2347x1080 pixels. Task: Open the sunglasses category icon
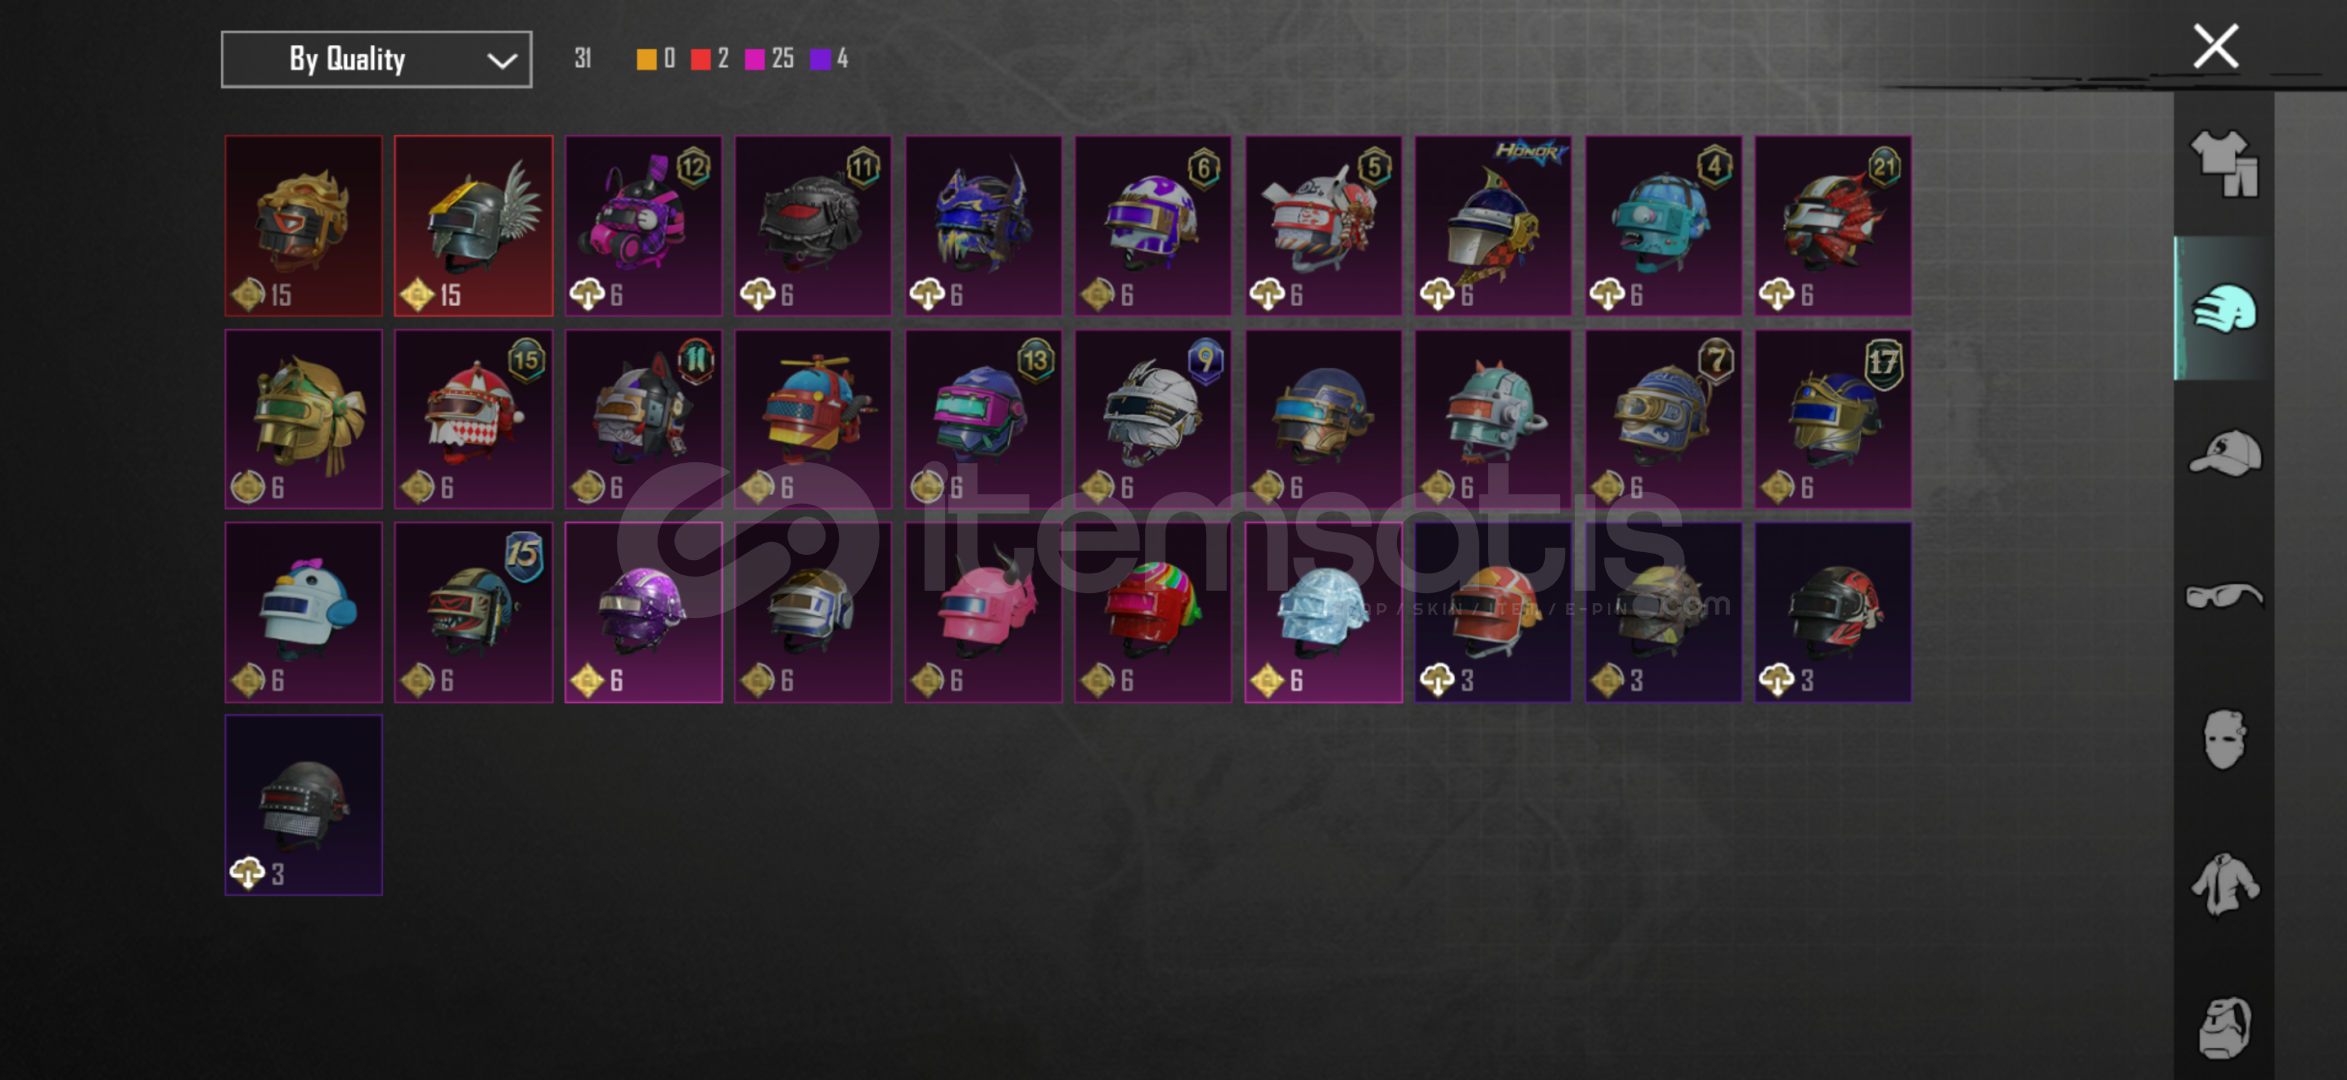pyautogui.click(x=2224, y=596)
